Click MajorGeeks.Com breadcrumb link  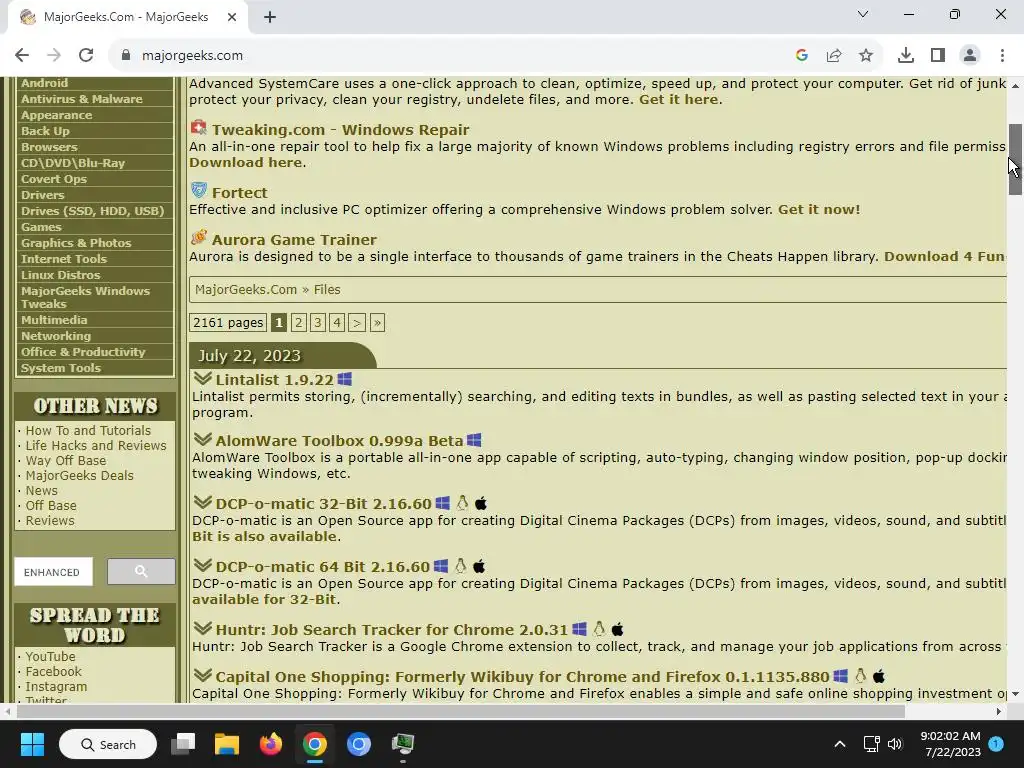click(x=246, y=289)
